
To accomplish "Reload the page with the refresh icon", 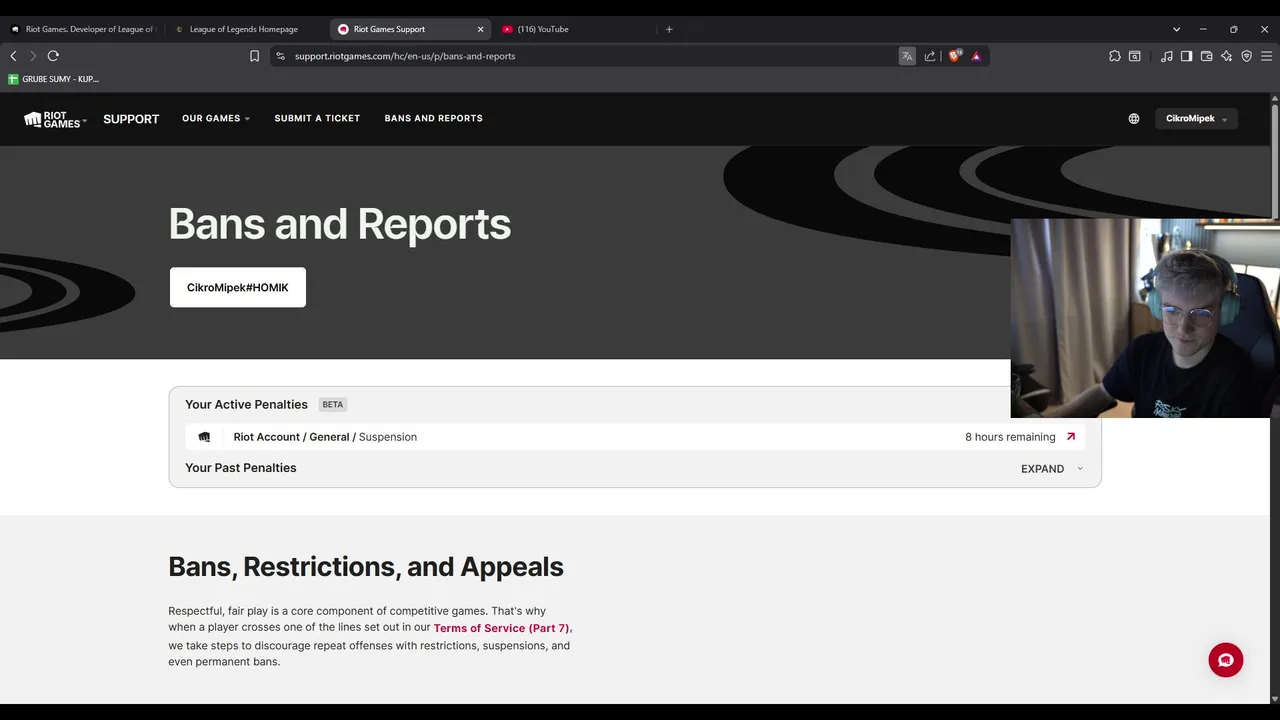I will (x=53, y=56).
